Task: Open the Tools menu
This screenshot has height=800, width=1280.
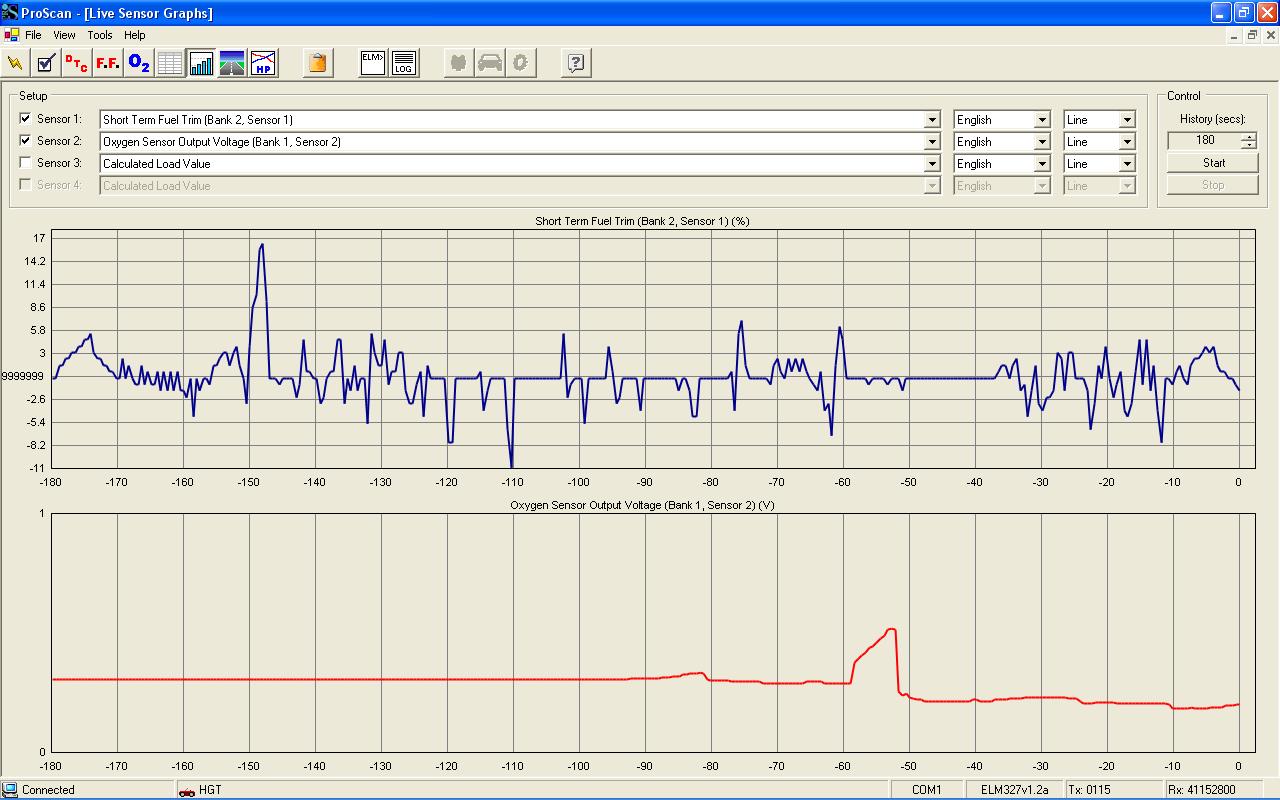Action: pos(100,35)
